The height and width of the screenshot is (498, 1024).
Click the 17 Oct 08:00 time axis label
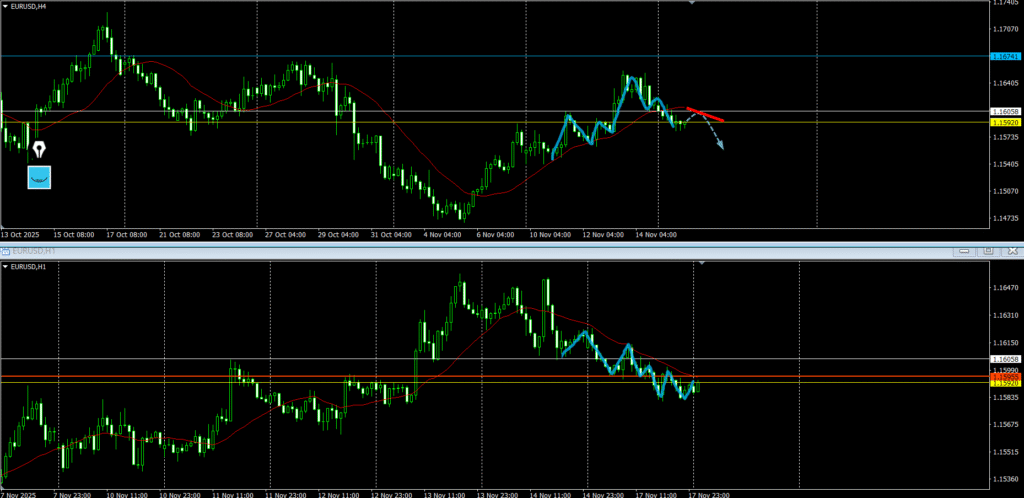pyautogui.click(x=126, y=235)
